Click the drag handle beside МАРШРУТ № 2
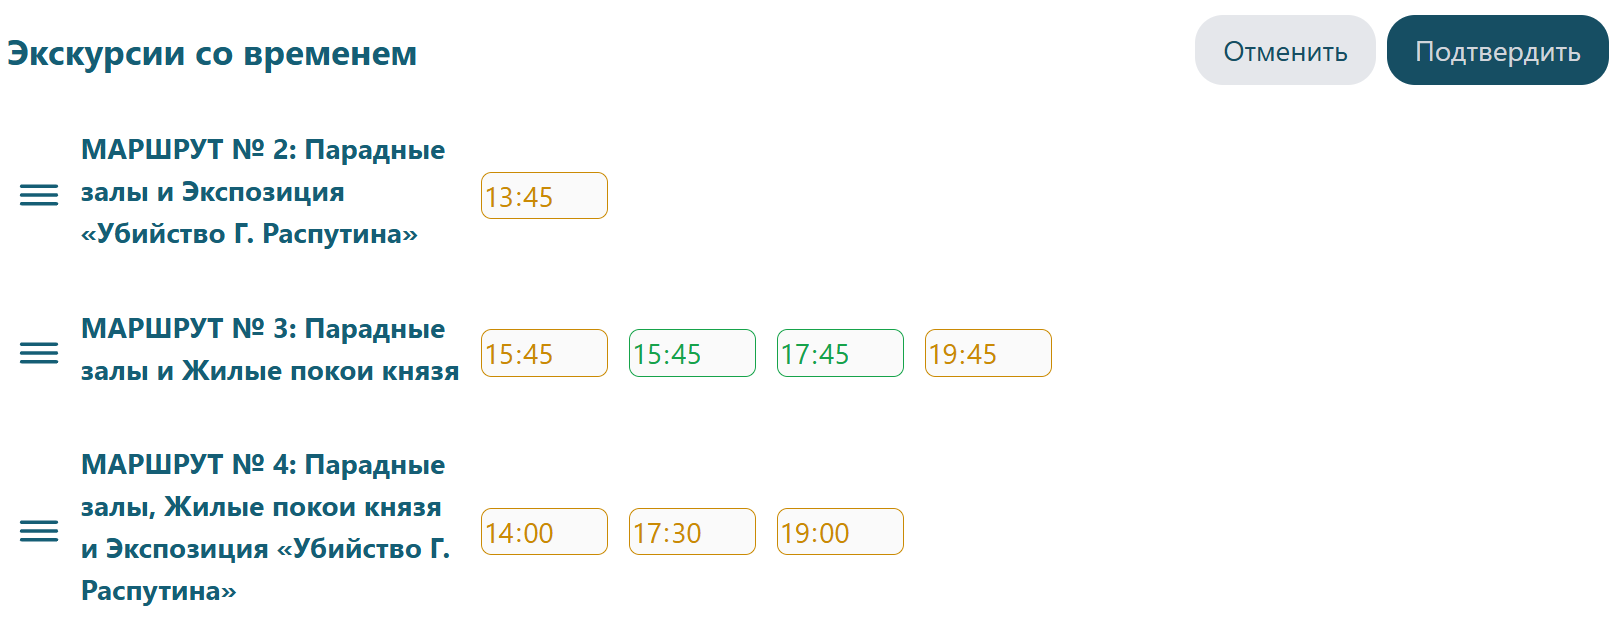The width and height of the screenshot is (1613, 643). coord(39,195)
